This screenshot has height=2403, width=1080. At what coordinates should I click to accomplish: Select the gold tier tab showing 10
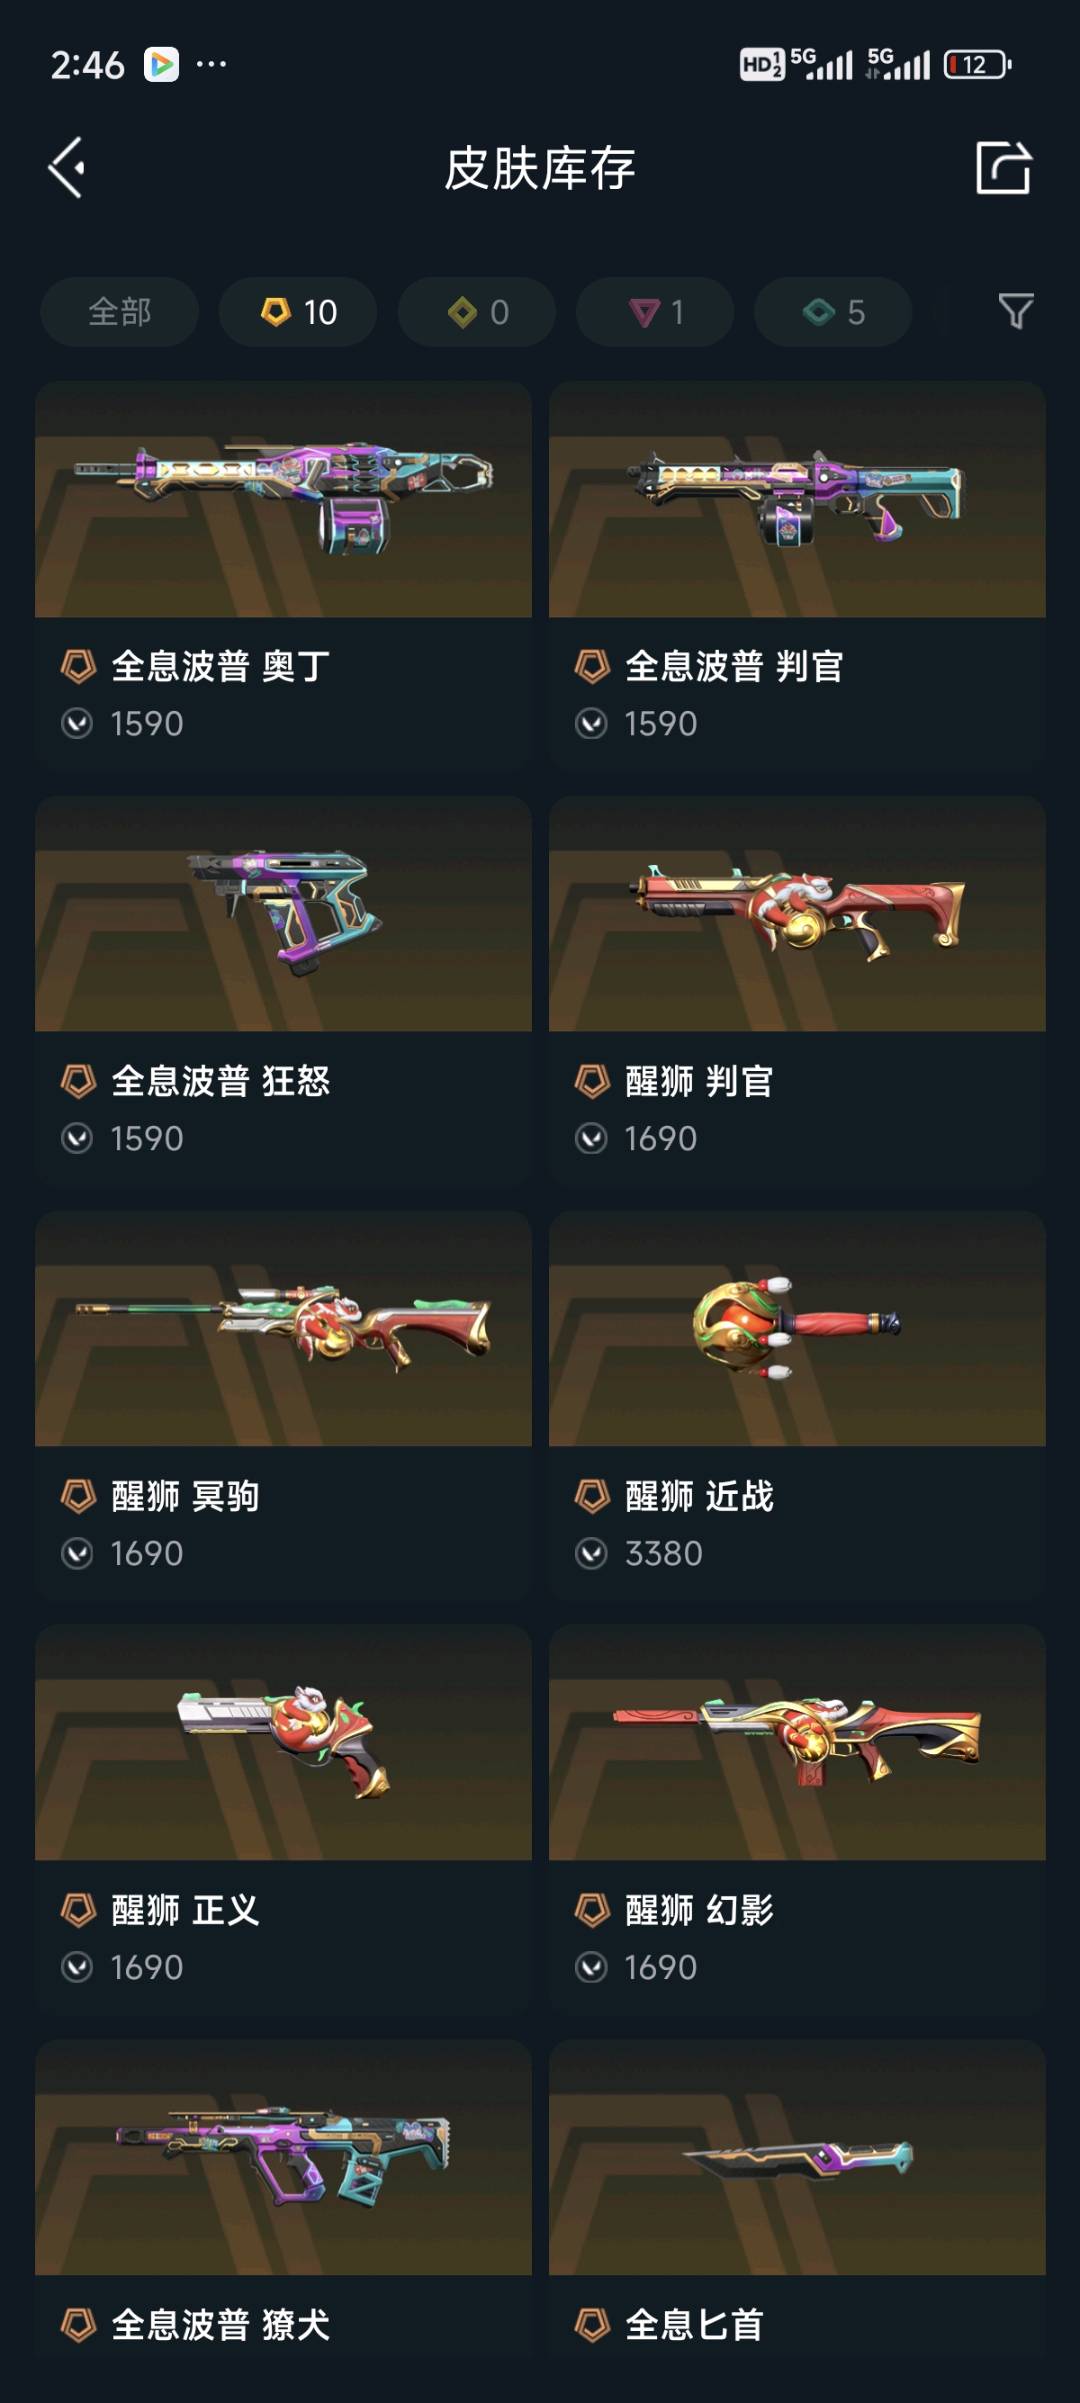click(298, 312)
